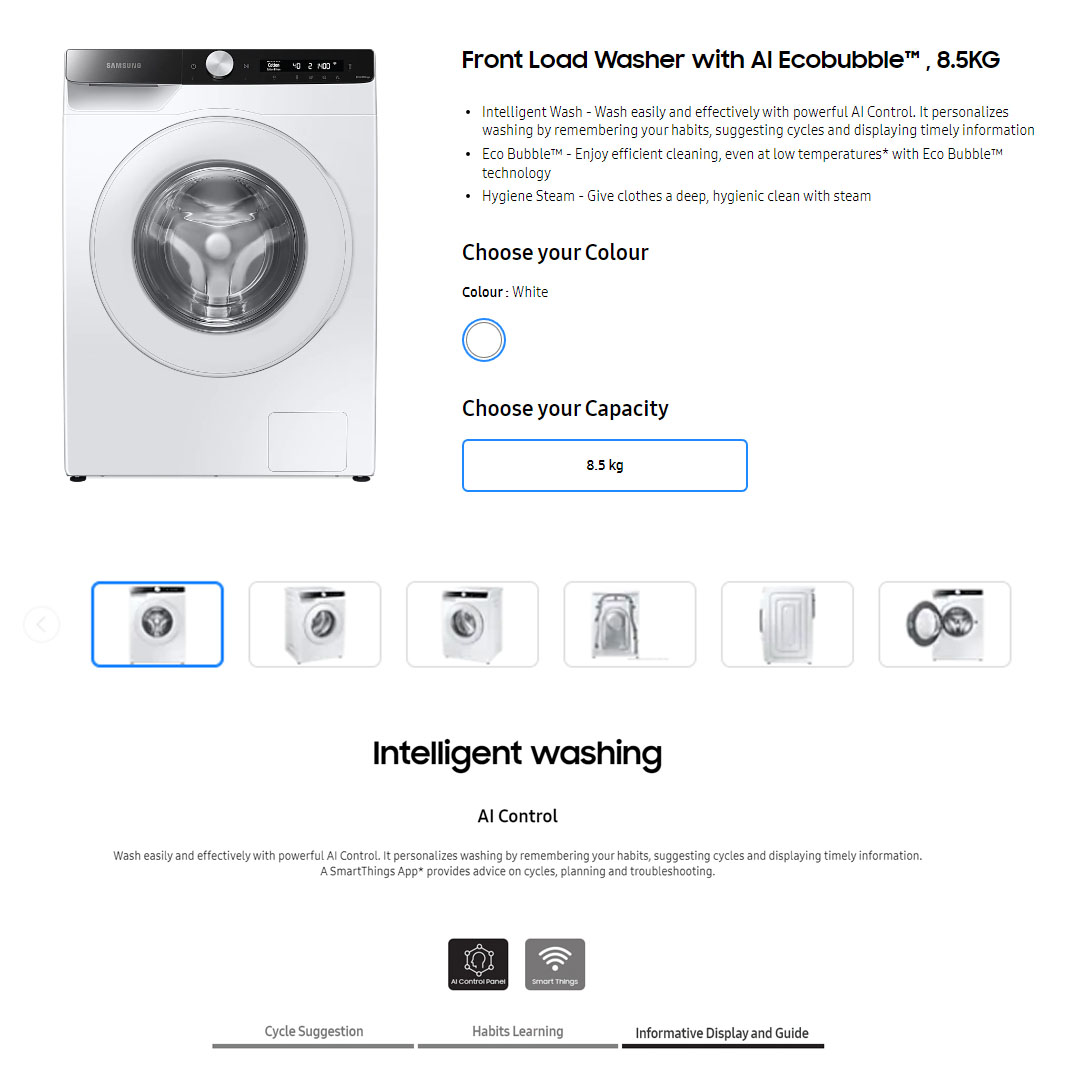Go to the previous thumbnail with the left arrow

[41, 624]
